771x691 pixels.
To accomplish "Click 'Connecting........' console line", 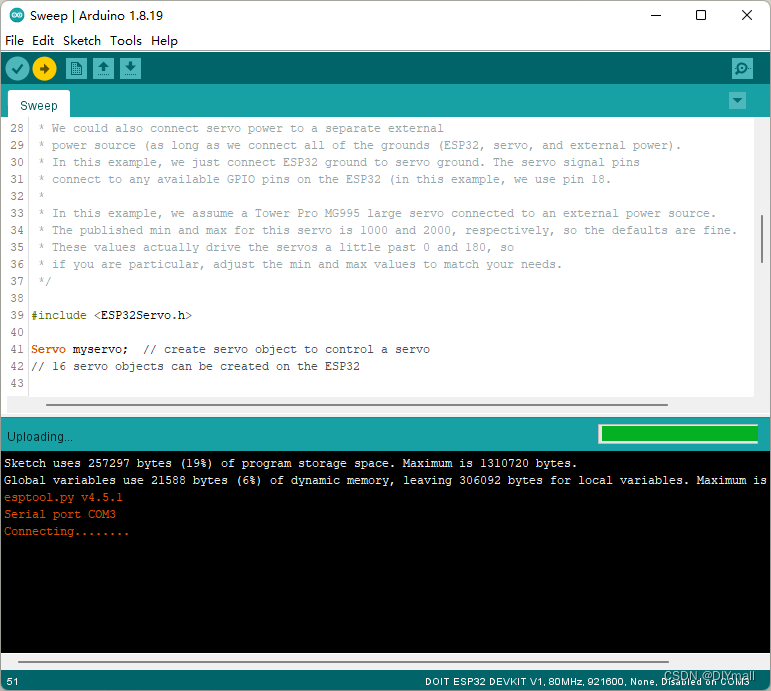I will [66, 531].
